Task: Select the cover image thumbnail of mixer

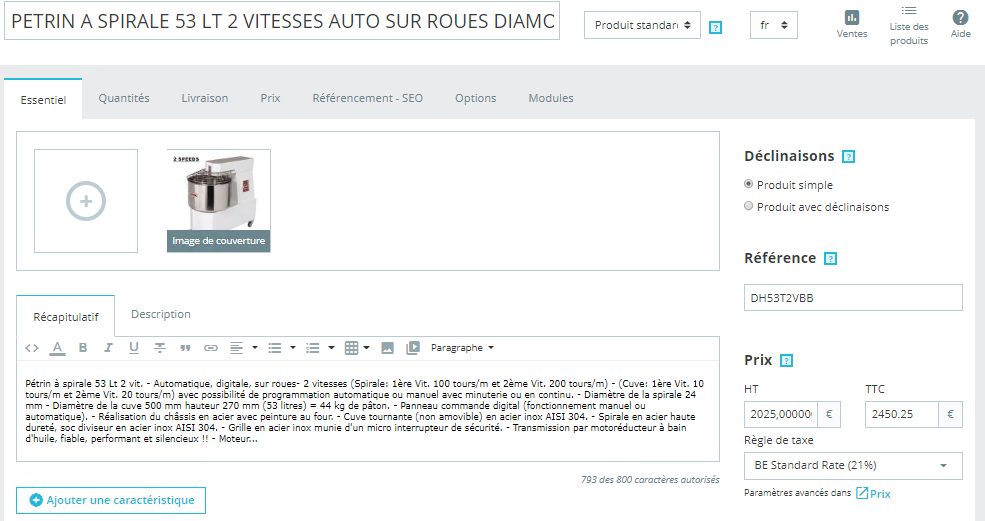Action: click(219, 200)
